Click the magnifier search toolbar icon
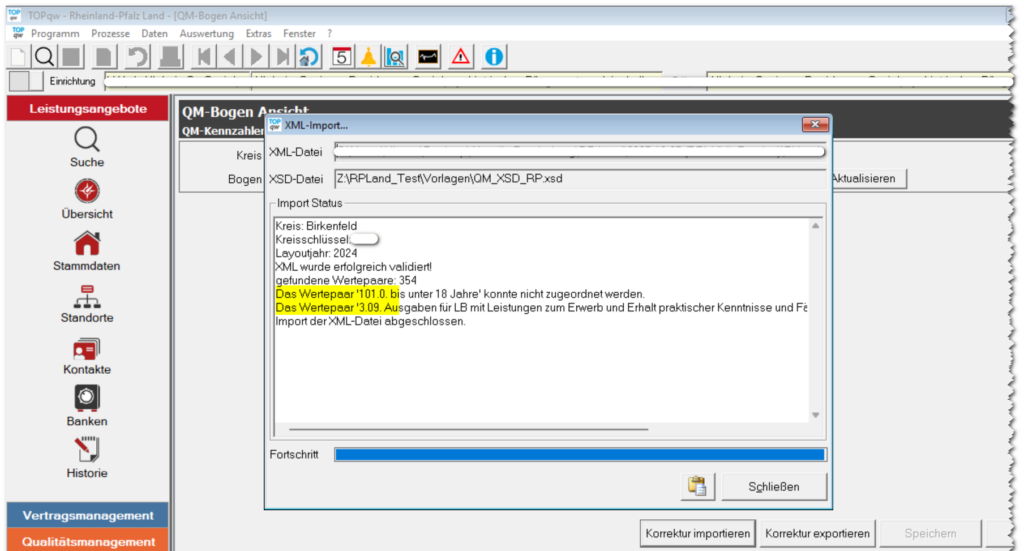The image size is (1024, 551). [45, 57]
